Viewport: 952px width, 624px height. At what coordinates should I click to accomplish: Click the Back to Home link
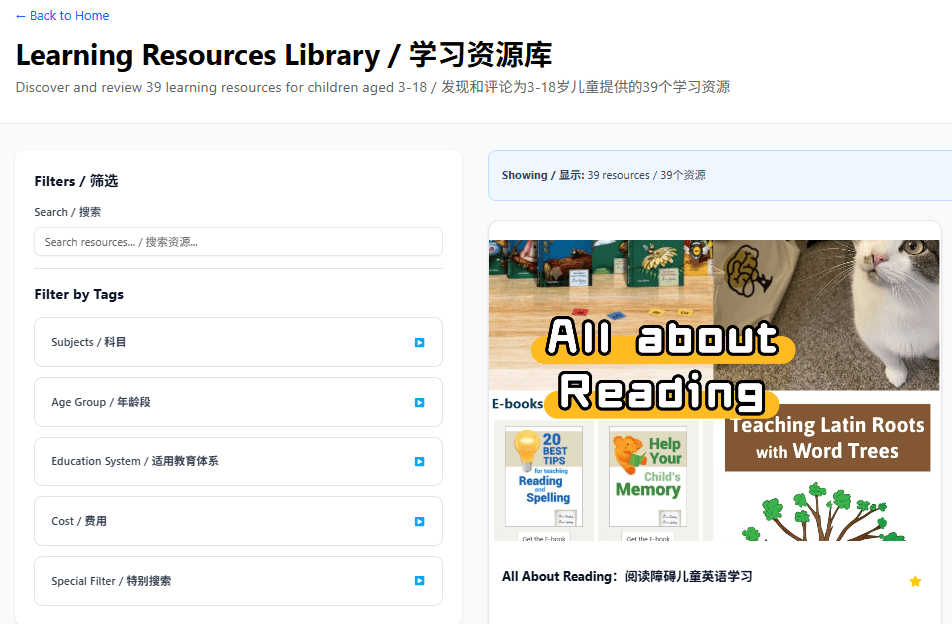(x=62, y=16)
